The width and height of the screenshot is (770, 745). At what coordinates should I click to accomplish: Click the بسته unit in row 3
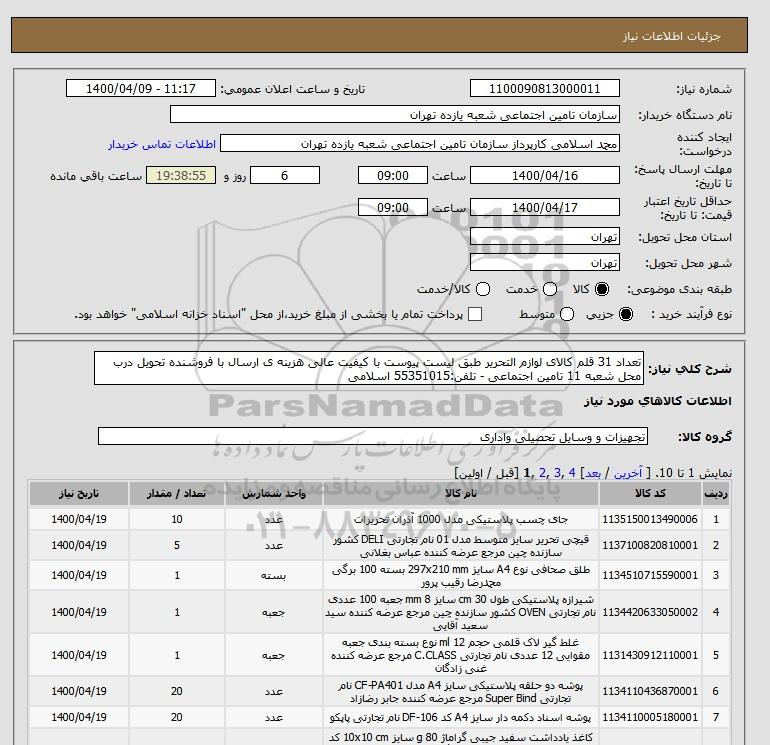point(274,576)
